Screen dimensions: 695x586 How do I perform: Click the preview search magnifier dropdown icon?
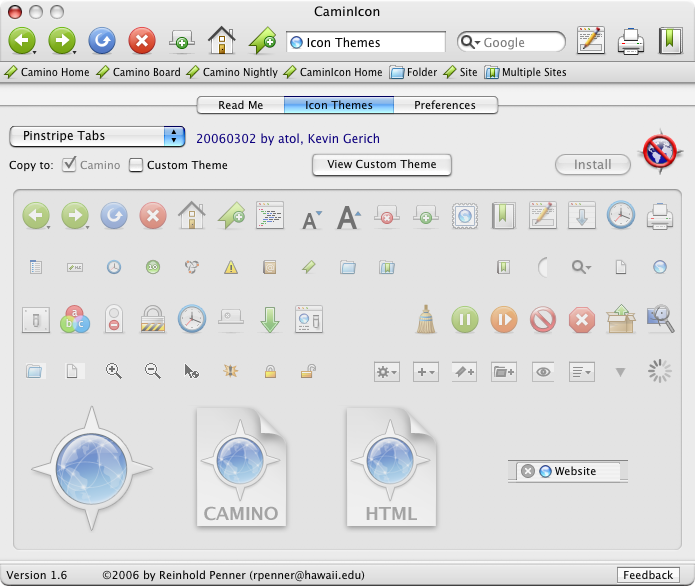pyautogui.click(x=581, y=267)
